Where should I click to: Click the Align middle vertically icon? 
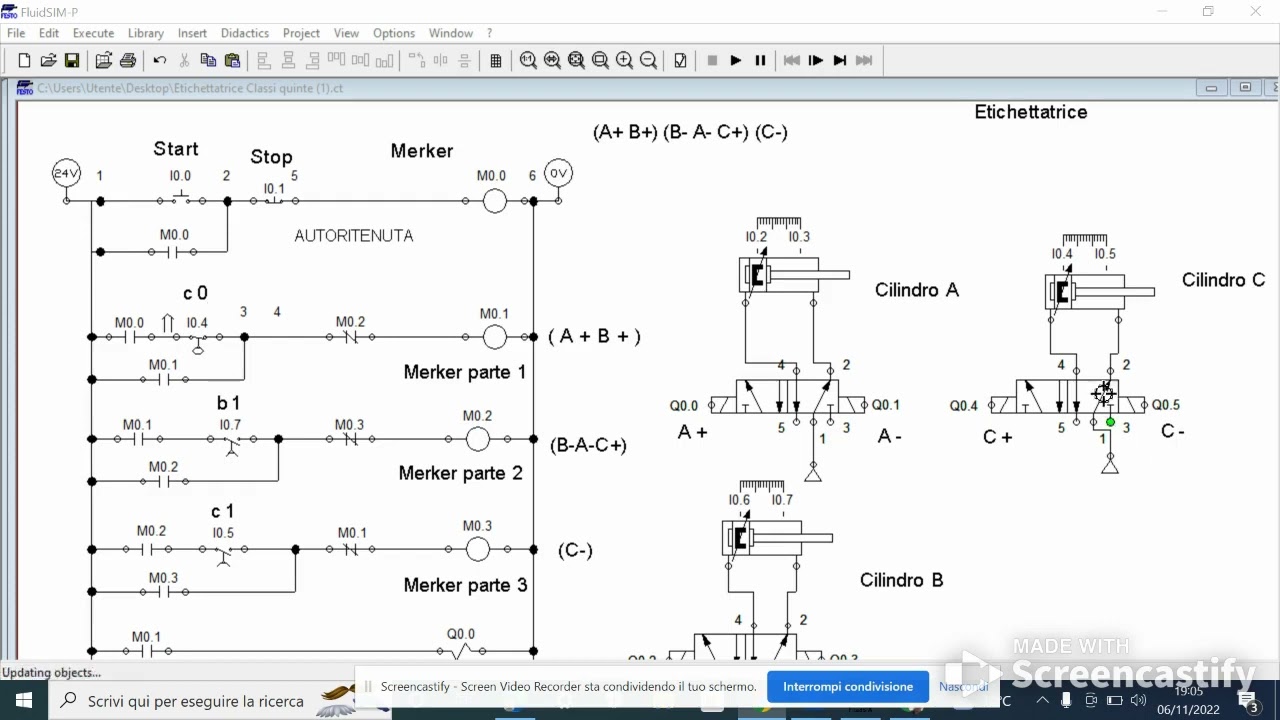click(360, 61)
